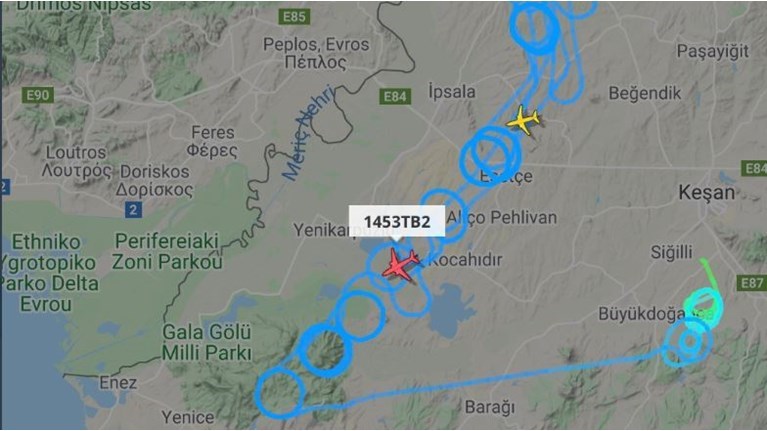Click the E84 road shield near İpsala

[x=395, y=97]
